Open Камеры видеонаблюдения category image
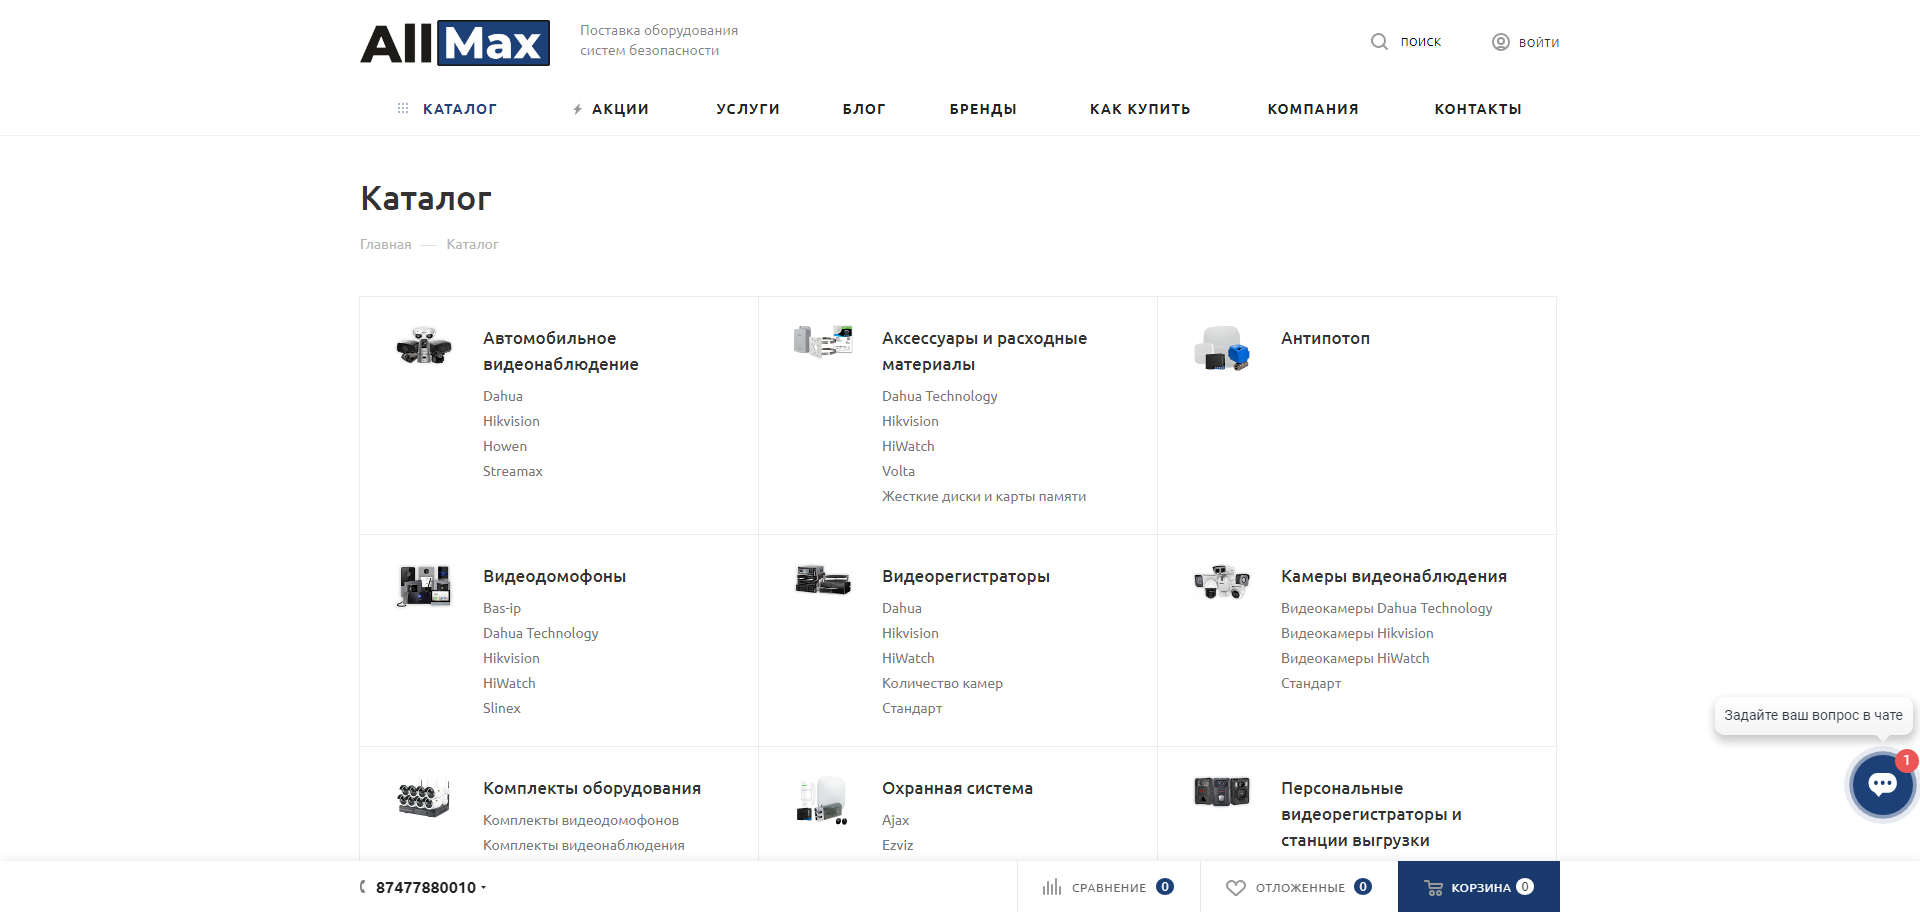 pyautogui.click(x=1222, y=581)
